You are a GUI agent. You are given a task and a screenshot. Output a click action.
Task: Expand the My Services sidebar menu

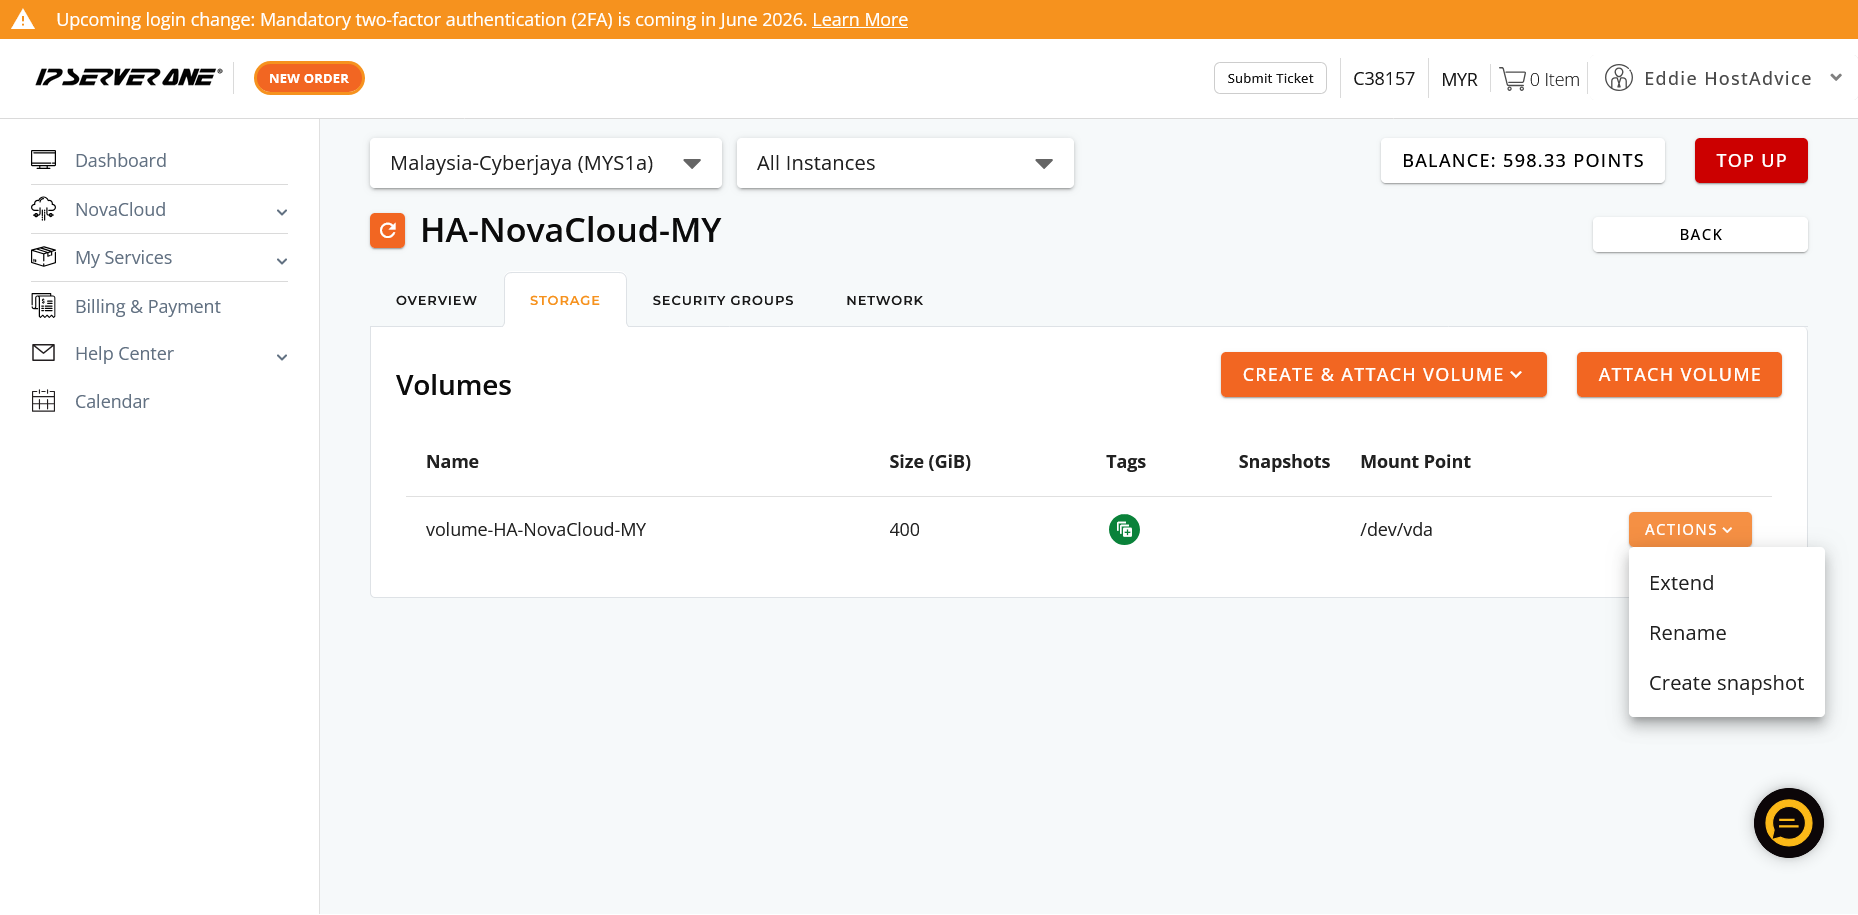[x=282, y=261]
